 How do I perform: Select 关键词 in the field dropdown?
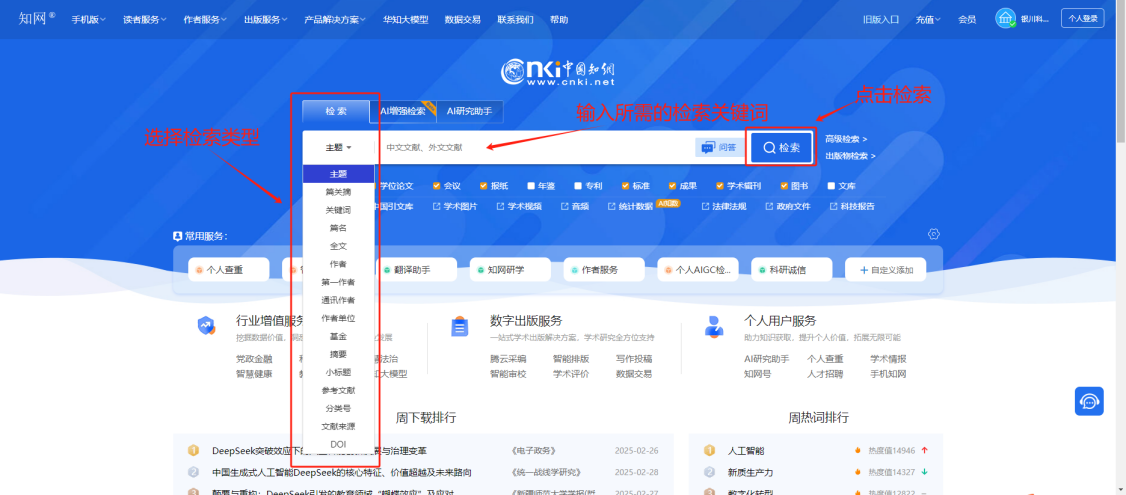[x=338, y=210]
